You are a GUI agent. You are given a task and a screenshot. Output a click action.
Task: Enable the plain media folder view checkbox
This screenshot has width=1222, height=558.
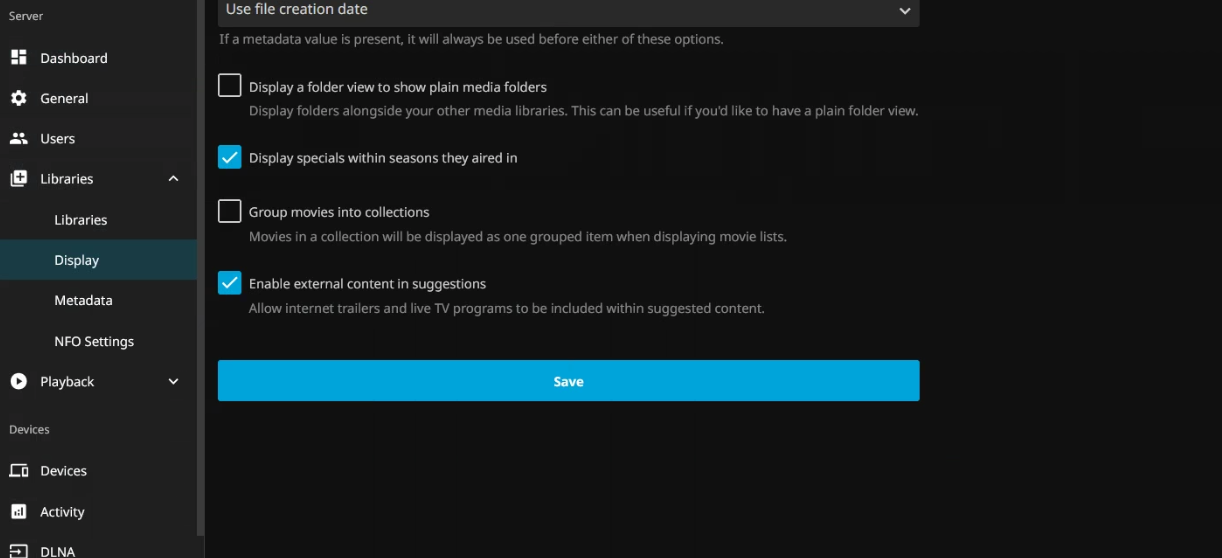(230, 86)
